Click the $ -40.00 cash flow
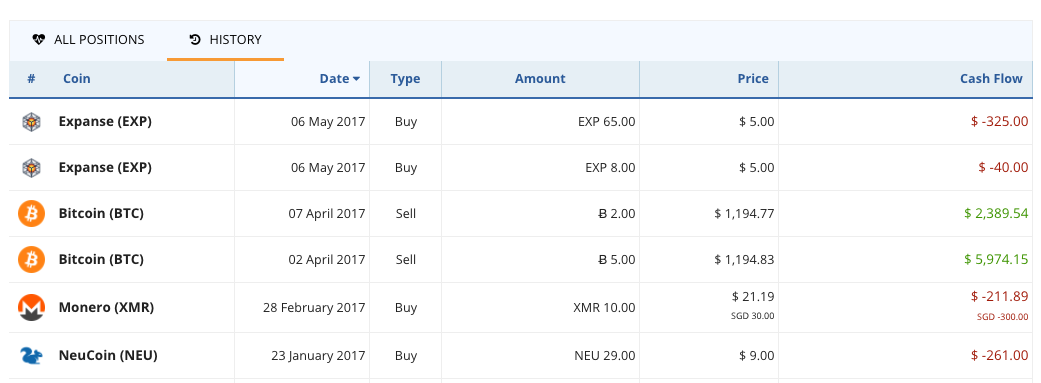1041x383 pixels. point(1003,168)
